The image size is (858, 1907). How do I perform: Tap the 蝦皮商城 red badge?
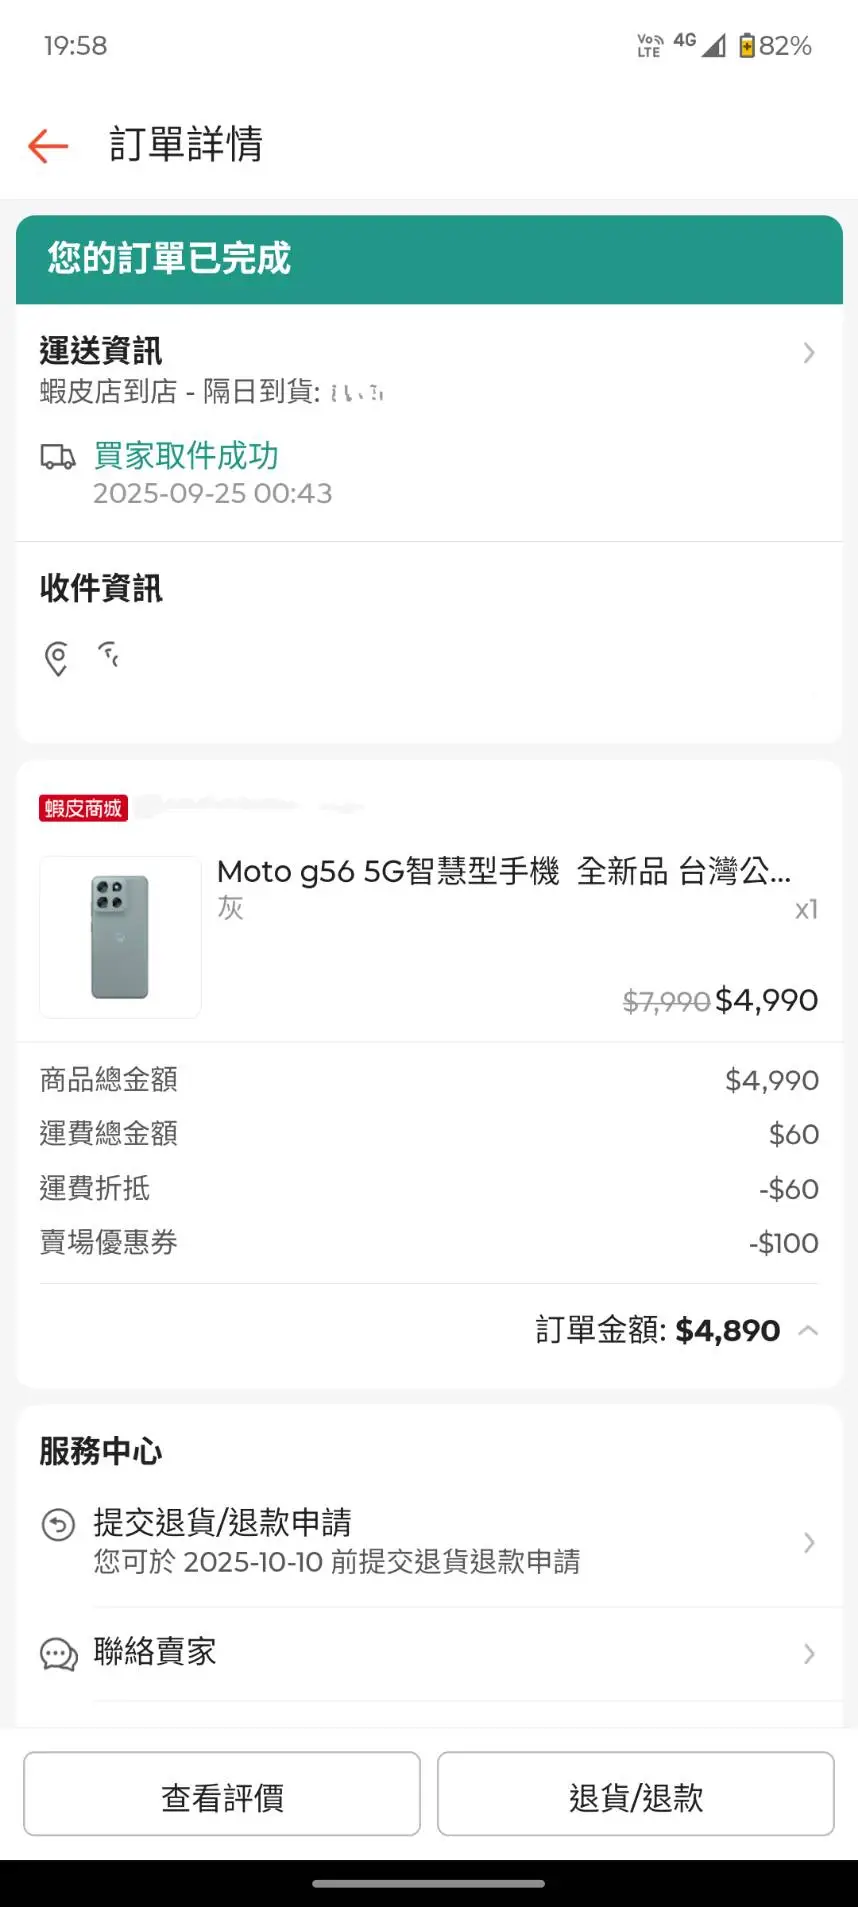83,808
